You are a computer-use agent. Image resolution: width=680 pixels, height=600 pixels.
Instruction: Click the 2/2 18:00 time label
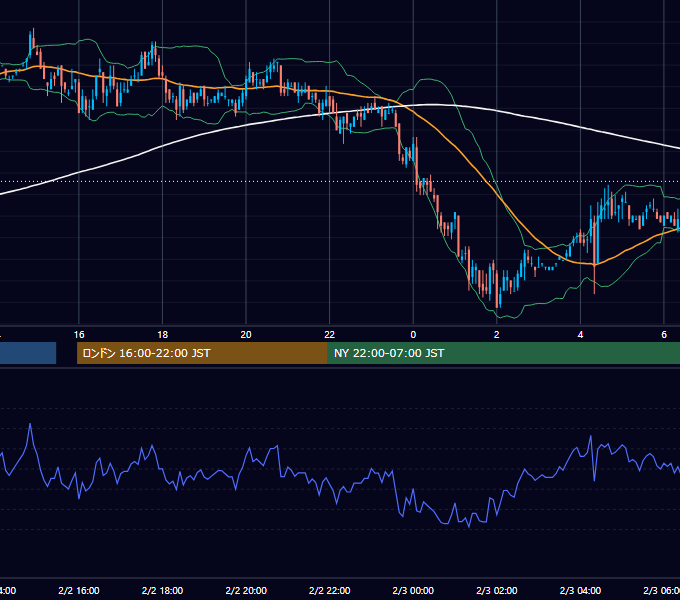163,590
